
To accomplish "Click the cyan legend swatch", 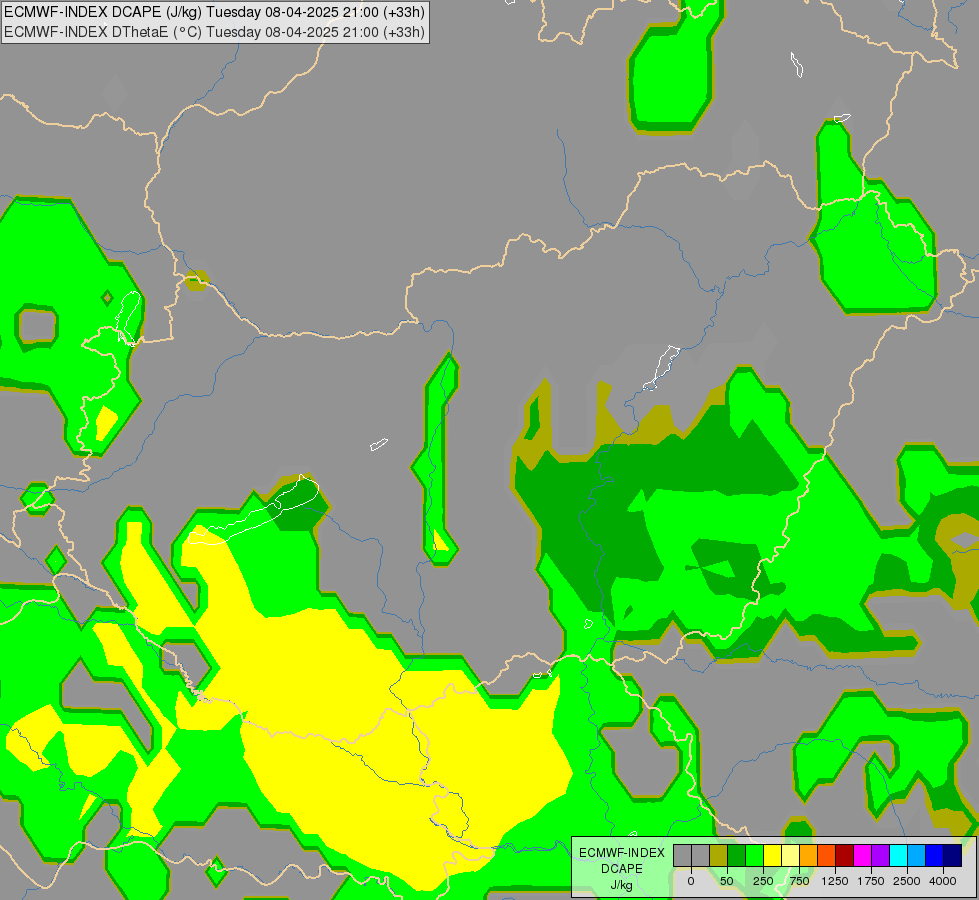I will click(x=898, y=855).
